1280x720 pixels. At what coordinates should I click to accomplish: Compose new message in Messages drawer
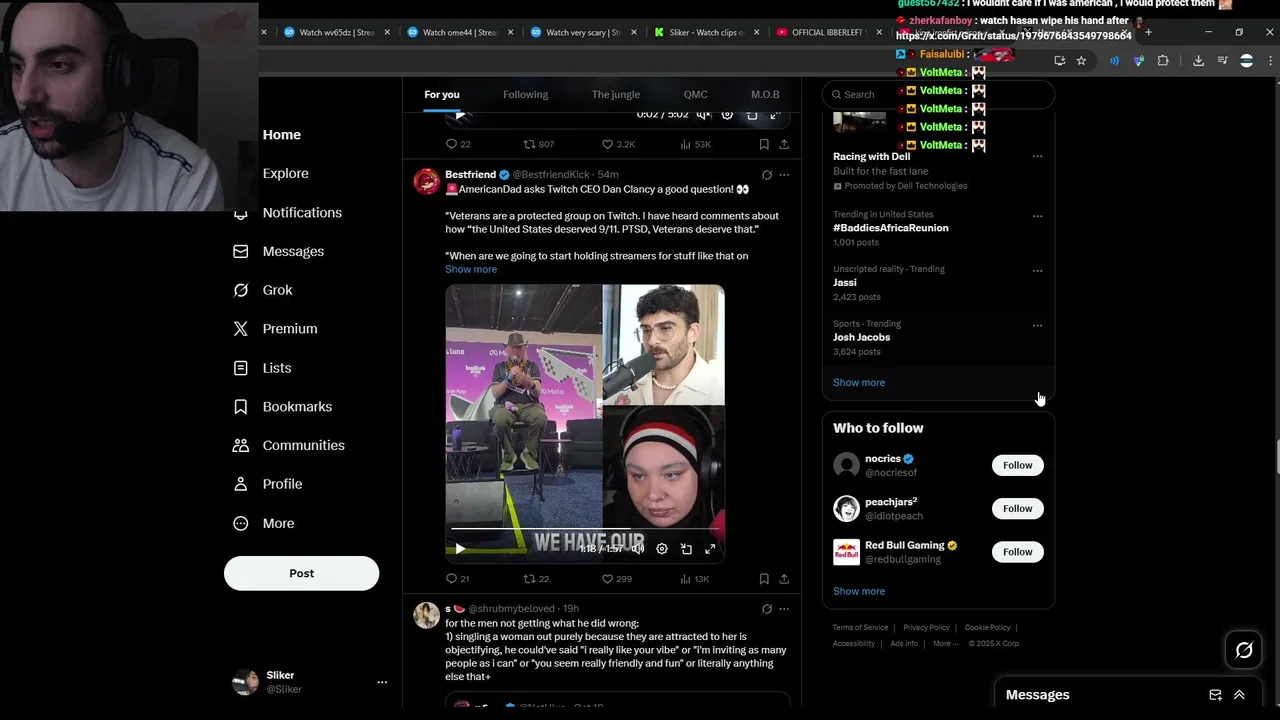(1215, 695)
